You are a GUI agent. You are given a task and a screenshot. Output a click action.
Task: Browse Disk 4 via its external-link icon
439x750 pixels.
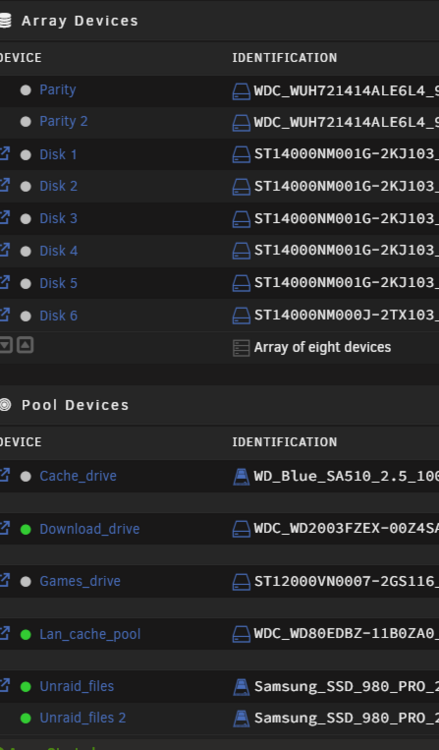coord(4,250)
